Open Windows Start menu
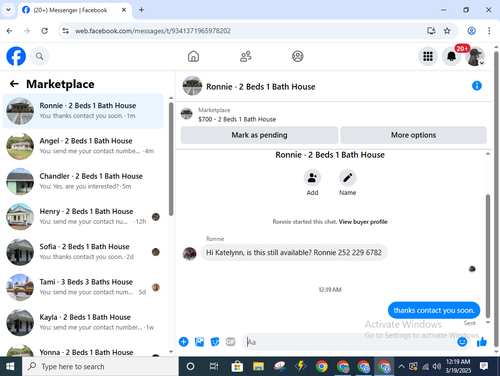 [10, 366]
